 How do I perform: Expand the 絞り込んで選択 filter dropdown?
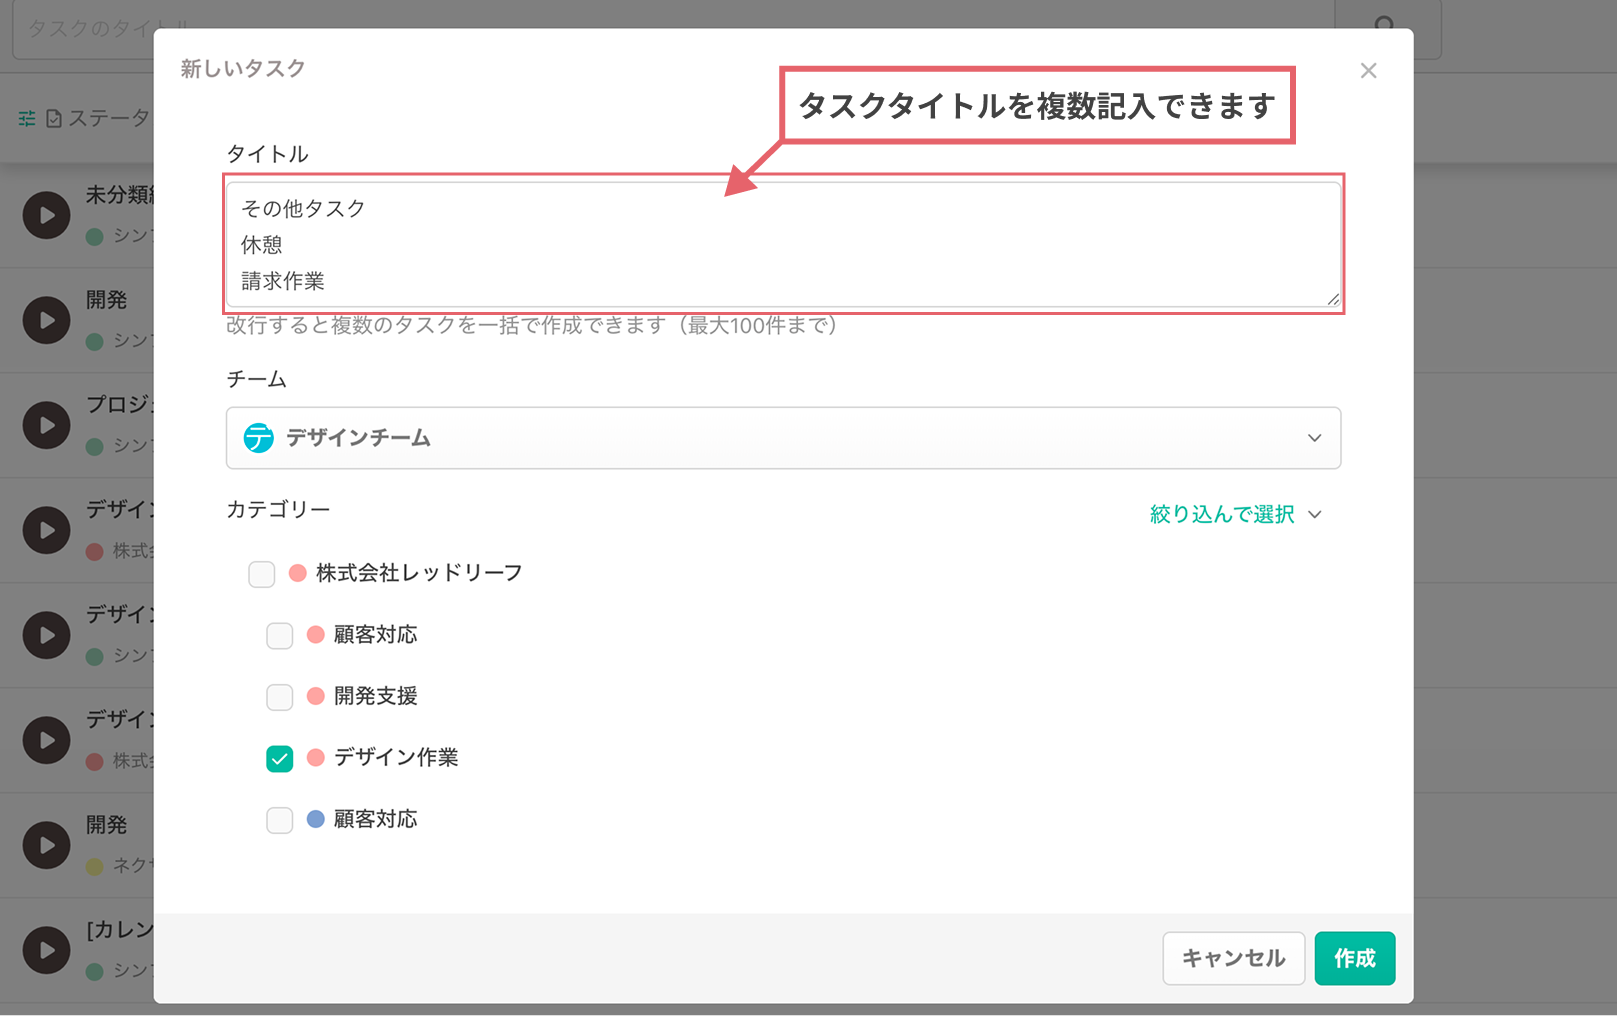pos(1236,514)
